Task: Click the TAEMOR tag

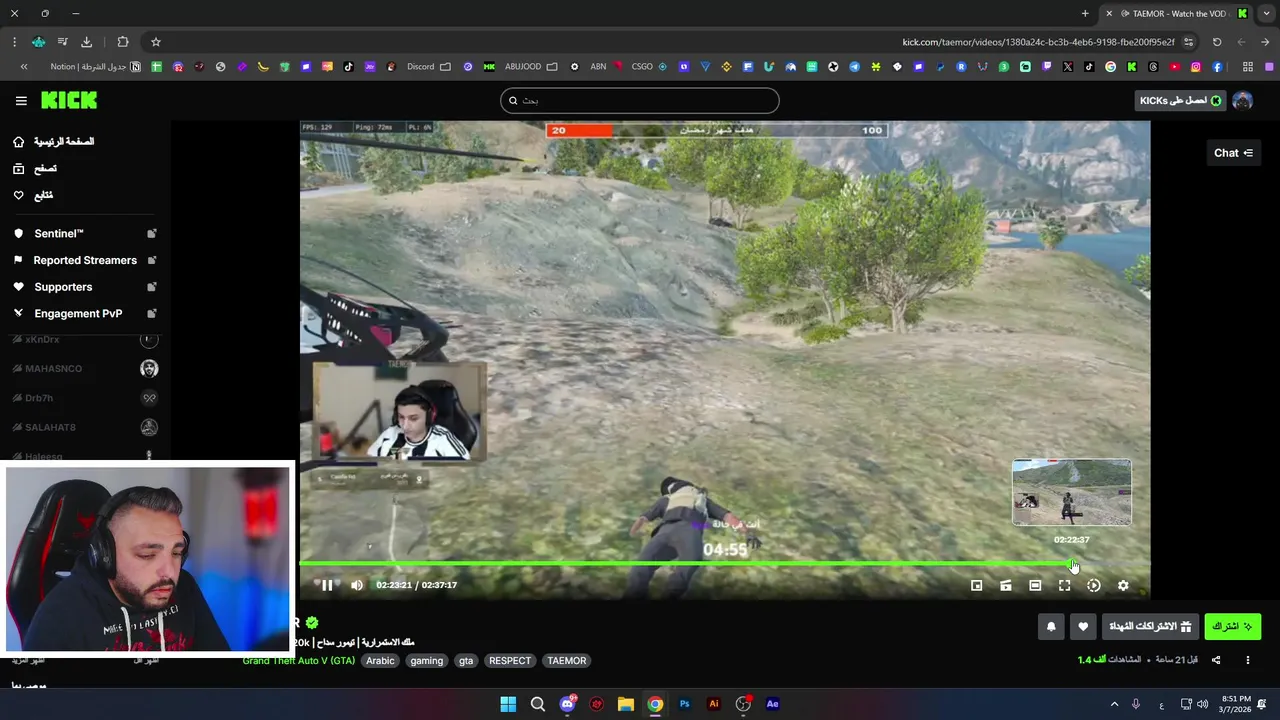Action: [x=567, y=660]
